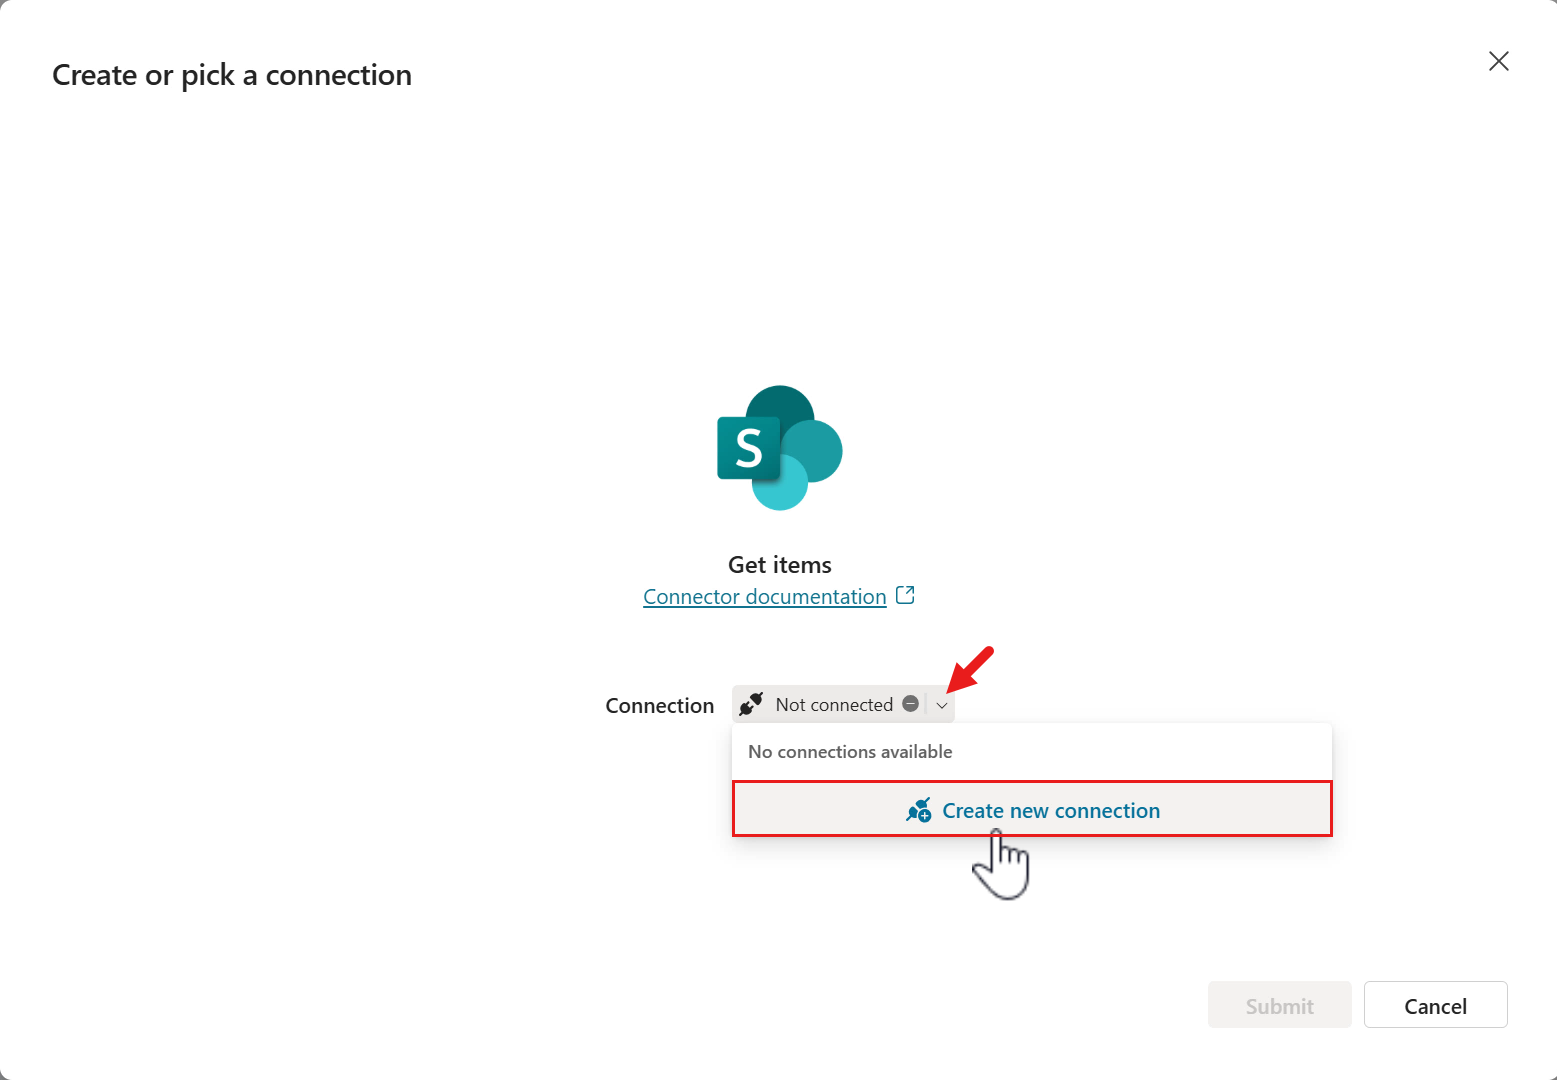Expand the Connection dropdown chevron

pos(942,705)
